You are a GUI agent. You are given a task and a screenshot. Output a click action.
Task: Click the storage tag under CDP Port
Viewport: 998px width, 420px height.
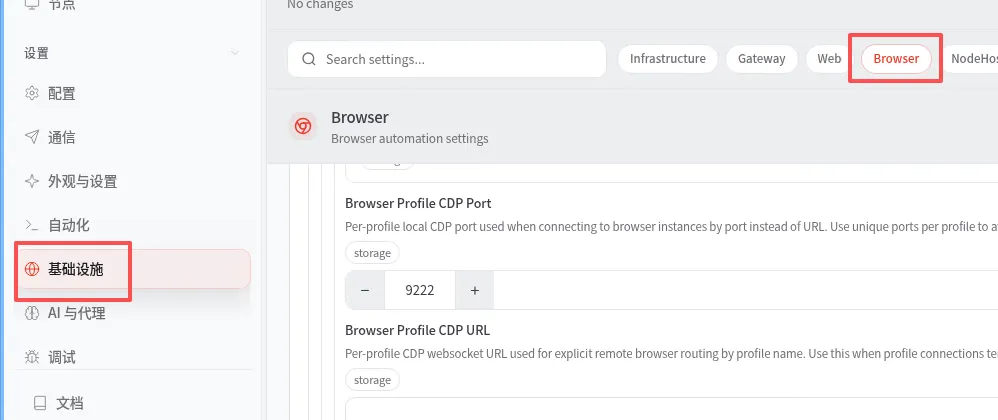click(x=372, y=253)
